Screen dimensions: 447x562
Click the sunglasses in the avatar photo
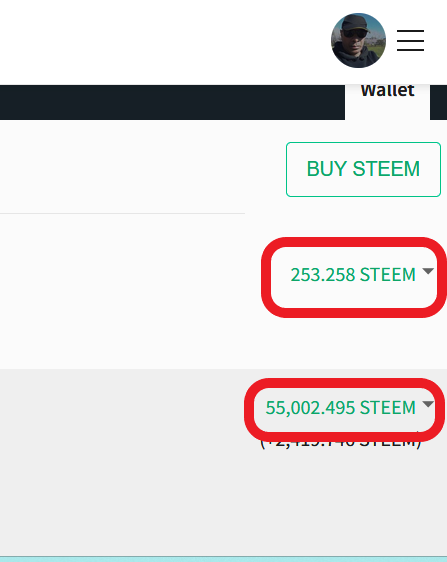coord(354,34)
